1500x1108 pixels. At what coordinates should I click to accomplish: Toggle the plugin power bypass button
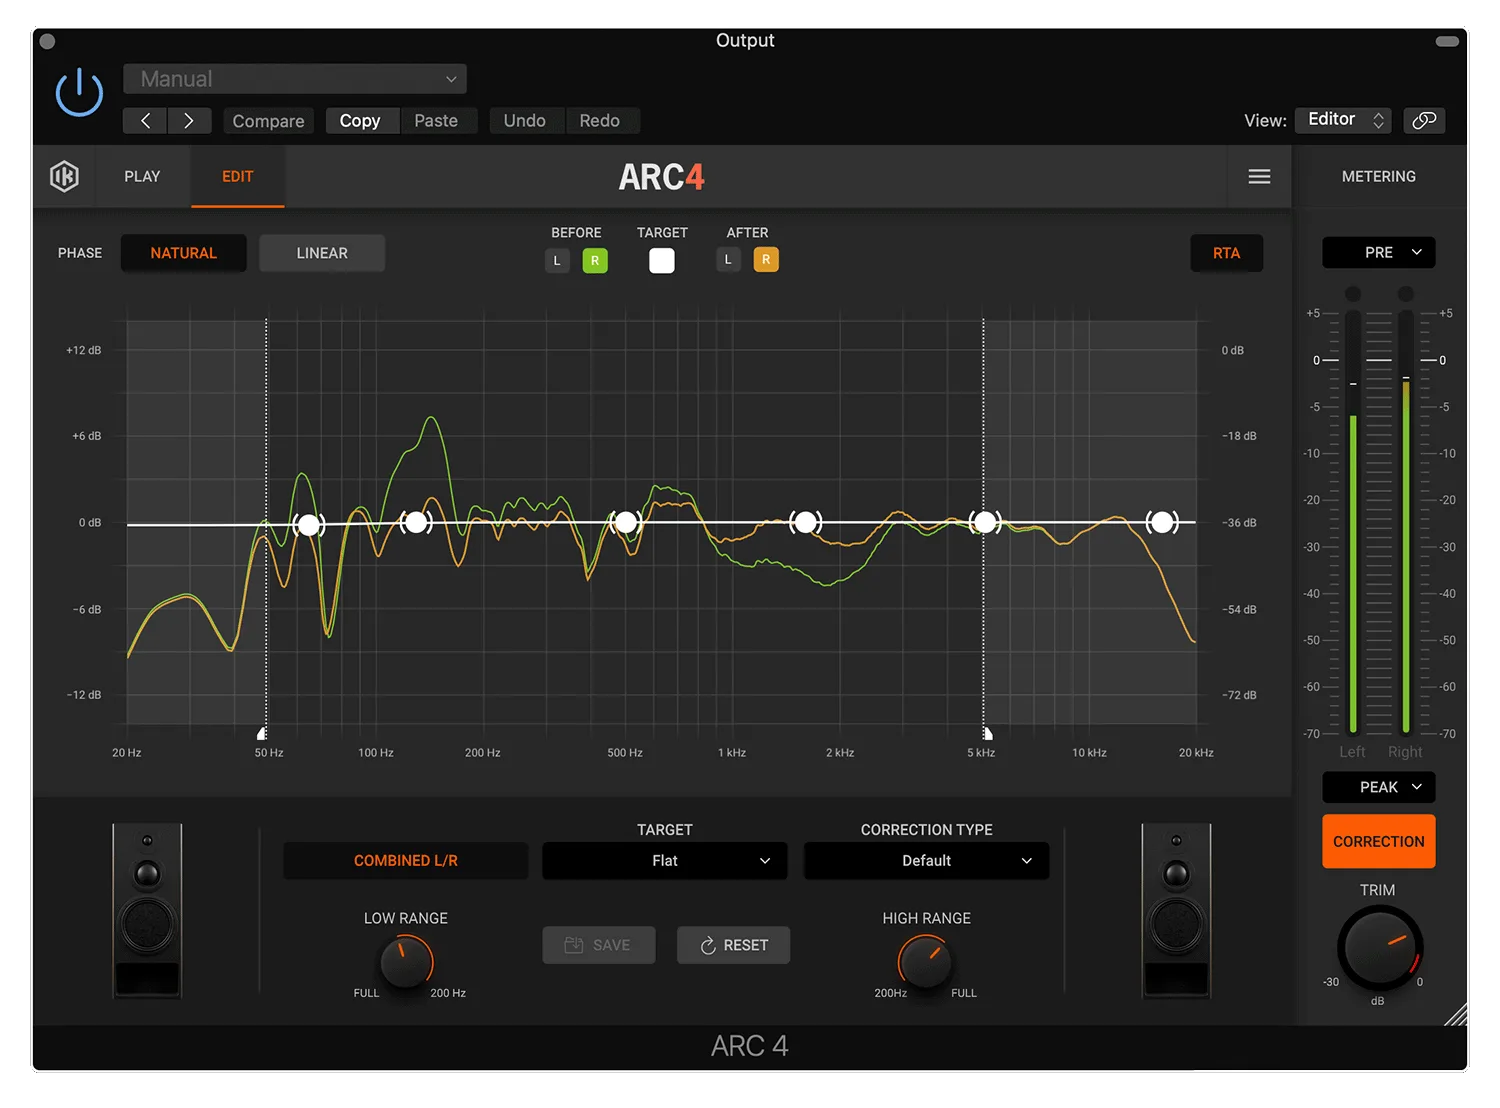pos(79,93)
